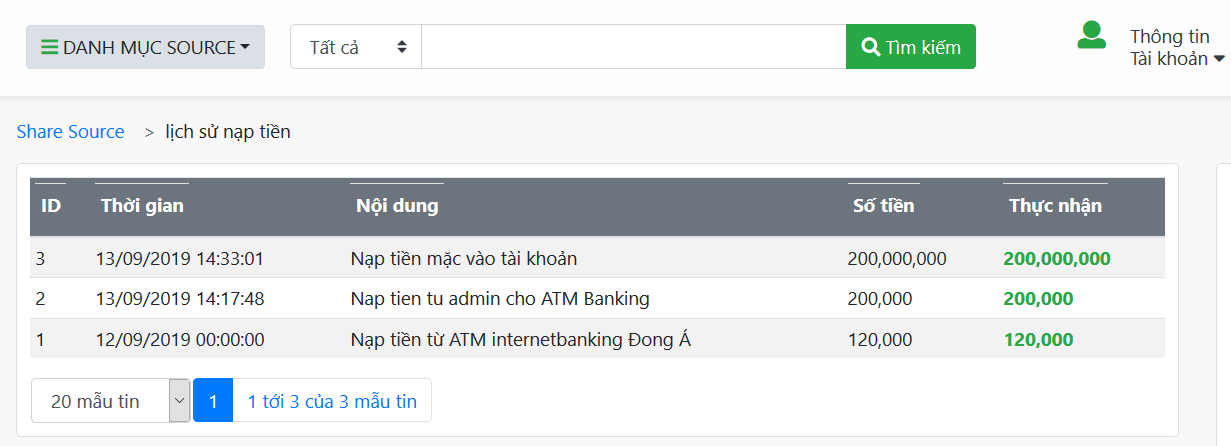
Task: Open the DANH MỤC SOURCE dropdown
Action: point(145,47)
